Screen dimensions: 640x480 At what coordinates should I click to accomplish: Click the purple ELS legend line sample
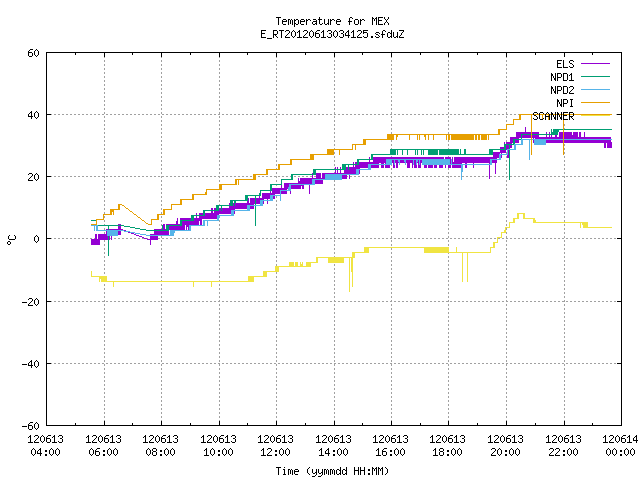coord(595,64)
